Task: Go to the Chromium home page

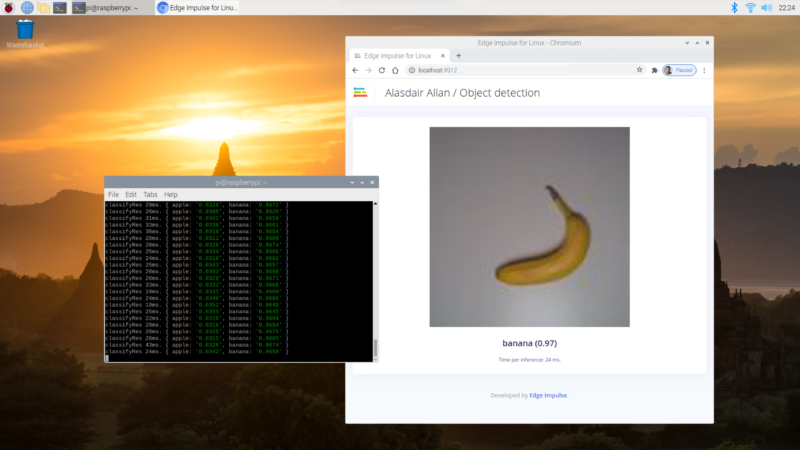Action: (395, 71)
